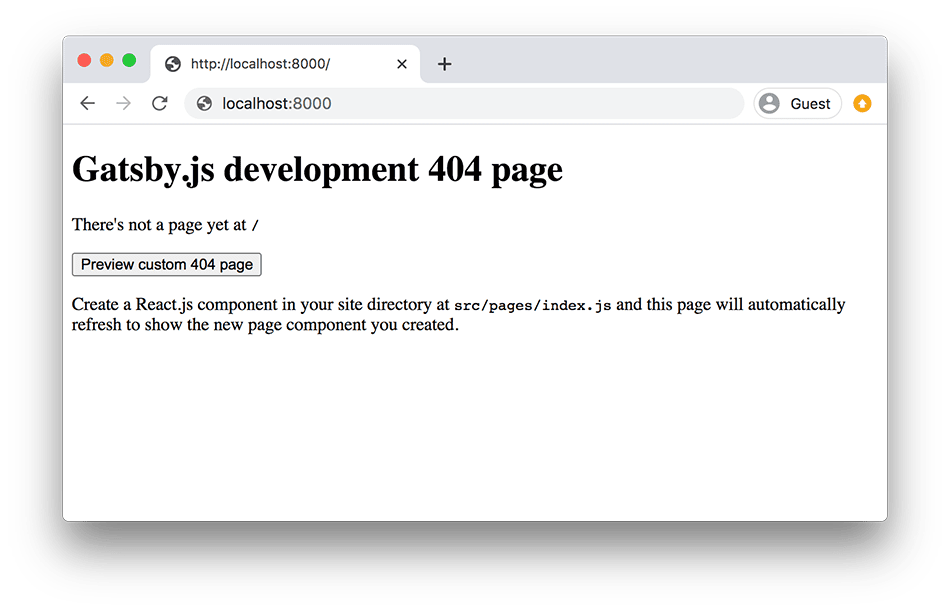Click the "refresh to show the new page" text
Image resolution: width=950 pixels, height=611 pixels.
177,325
